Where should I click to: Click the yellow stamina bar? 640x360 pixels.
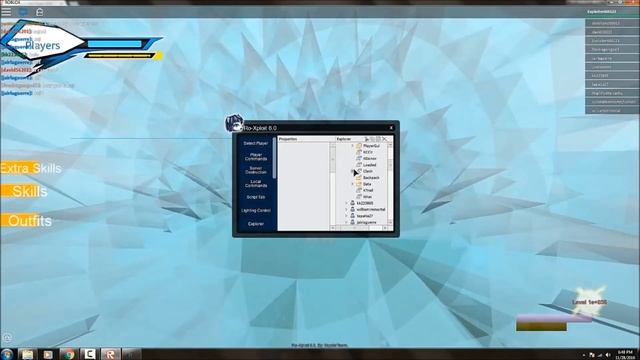[x=119, y=56]
